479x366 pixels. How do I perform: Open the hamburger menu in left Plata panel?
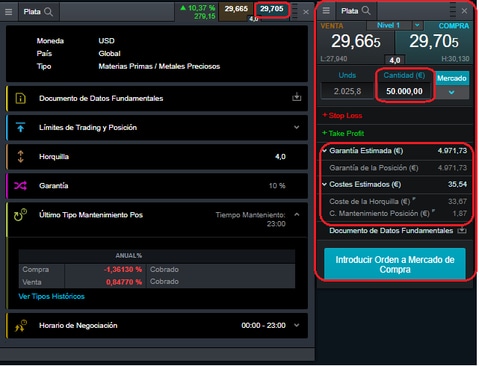pos(9,12)
